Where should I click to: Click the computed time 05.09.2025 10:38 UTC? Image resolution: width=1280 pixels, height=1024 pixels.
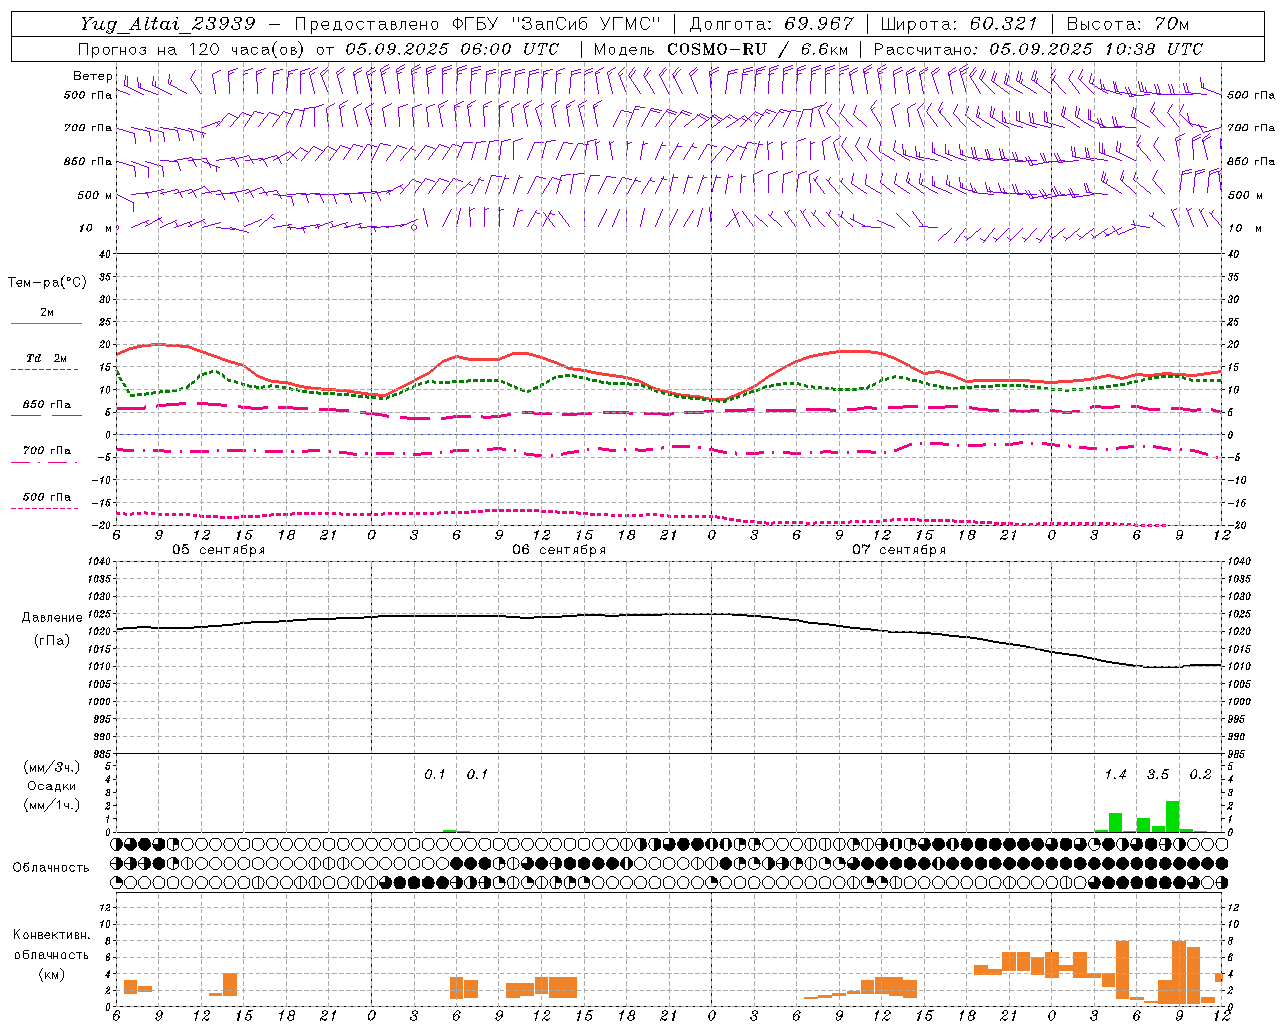[x=1096, y=49]
